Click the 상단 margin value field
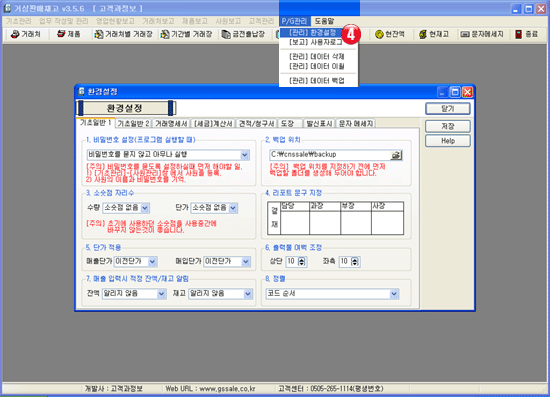Screen dimensions: 550x397 tap(292, 262)
